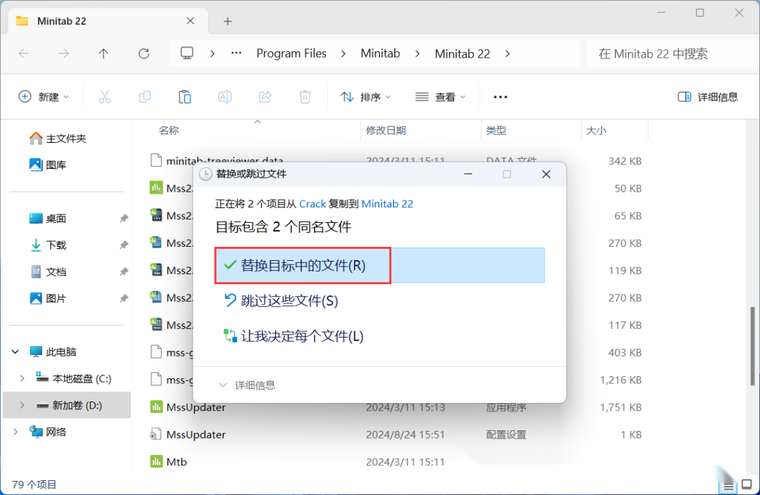Sort by the 修改日期 column header
Screen dimensions: 760x495
click(386, 130)
